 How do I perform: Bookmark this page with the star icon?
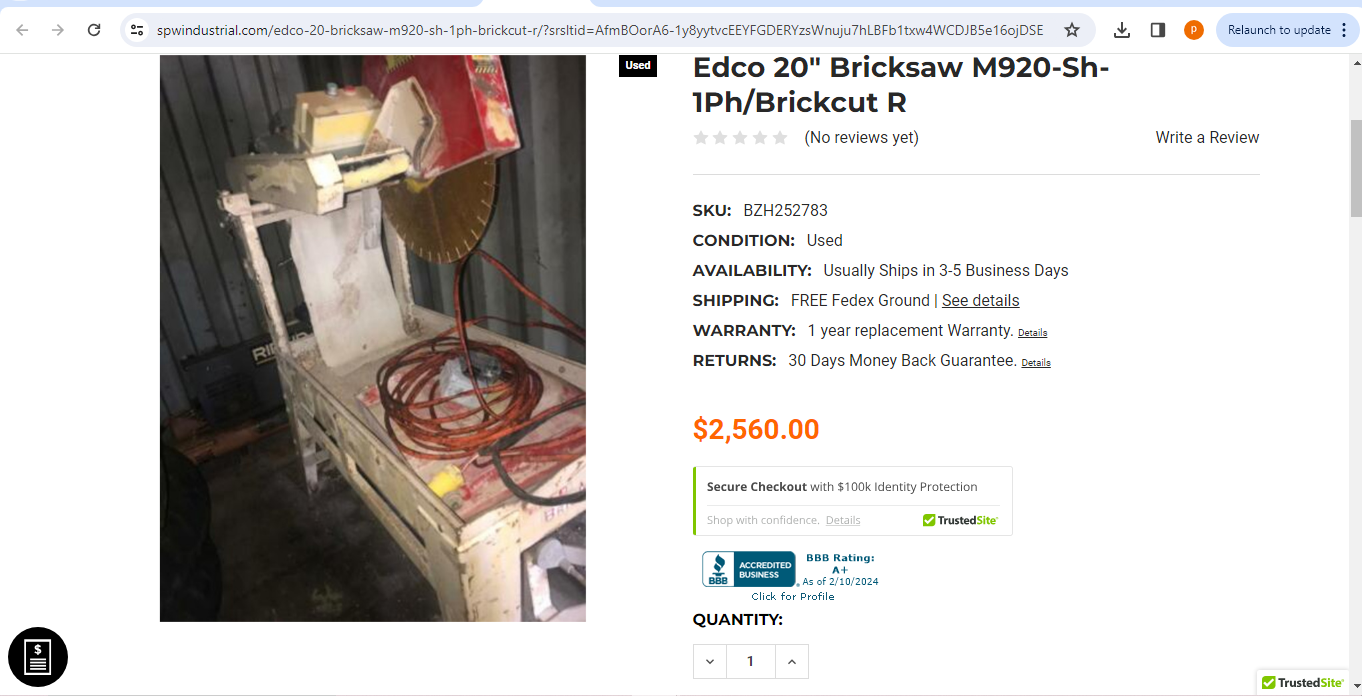click(x=1072, y=30)
